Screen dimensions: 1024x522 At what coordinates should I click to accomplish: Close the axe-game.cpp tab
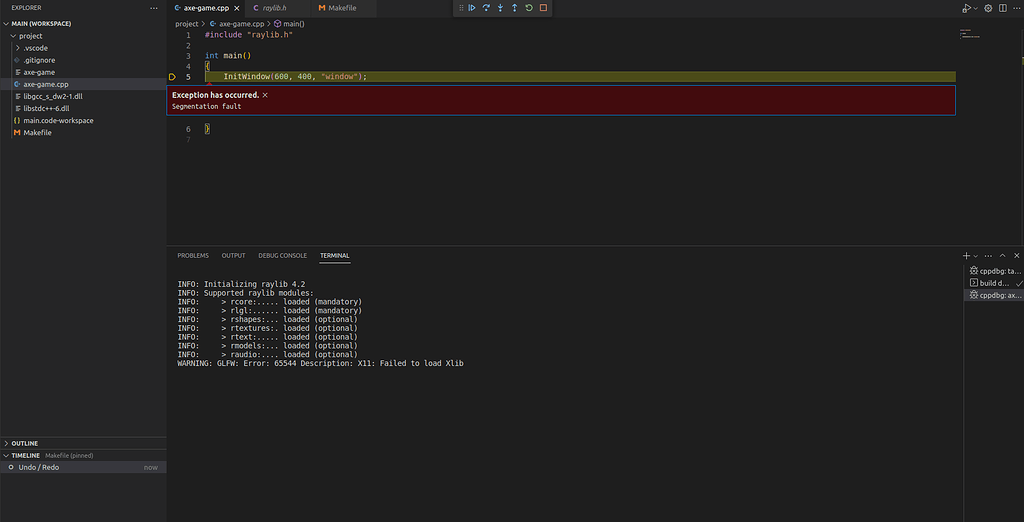(235, 8)
